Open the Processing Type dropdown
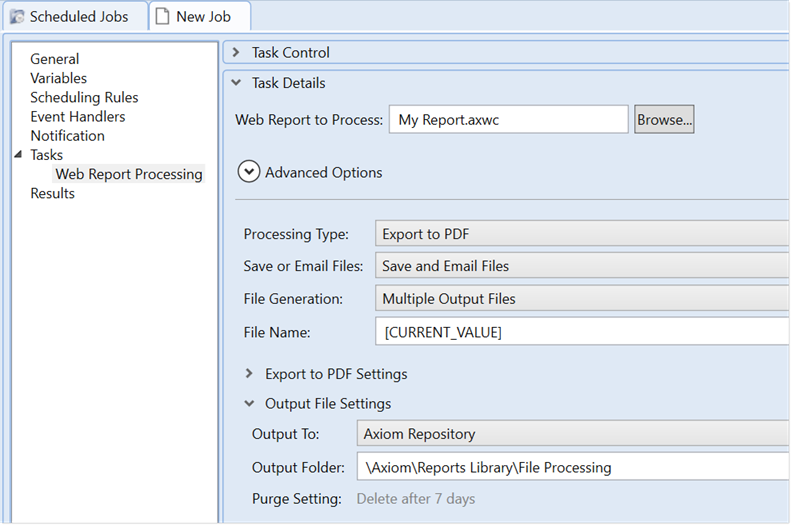Viewport: 792px width, 526px height. (x=582, y=234)
